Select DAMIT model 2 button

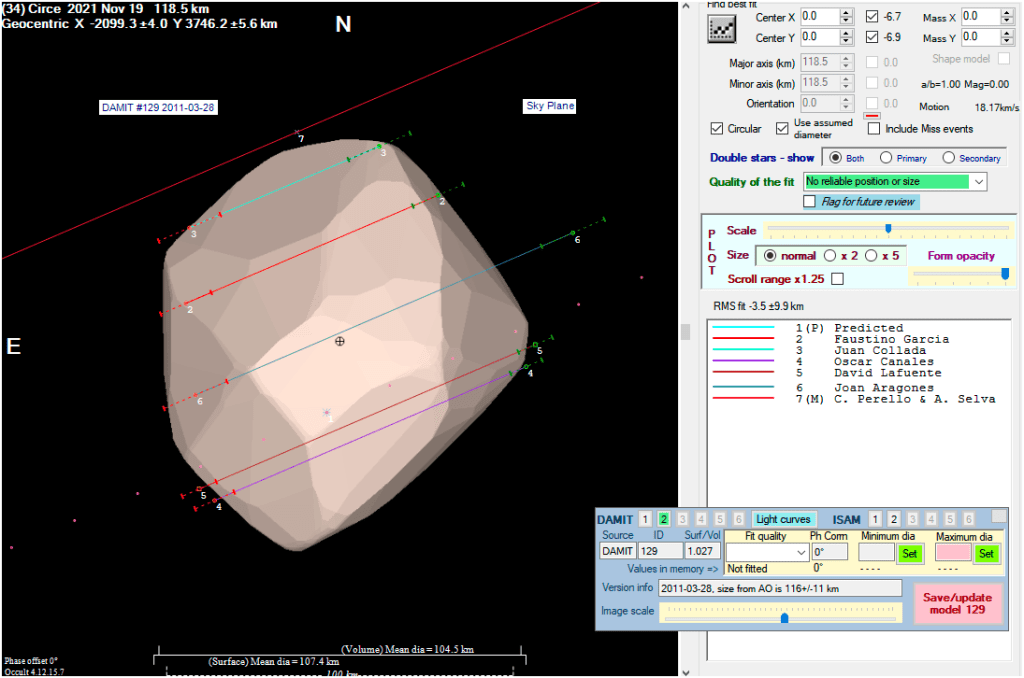click(x=663, y=519)
